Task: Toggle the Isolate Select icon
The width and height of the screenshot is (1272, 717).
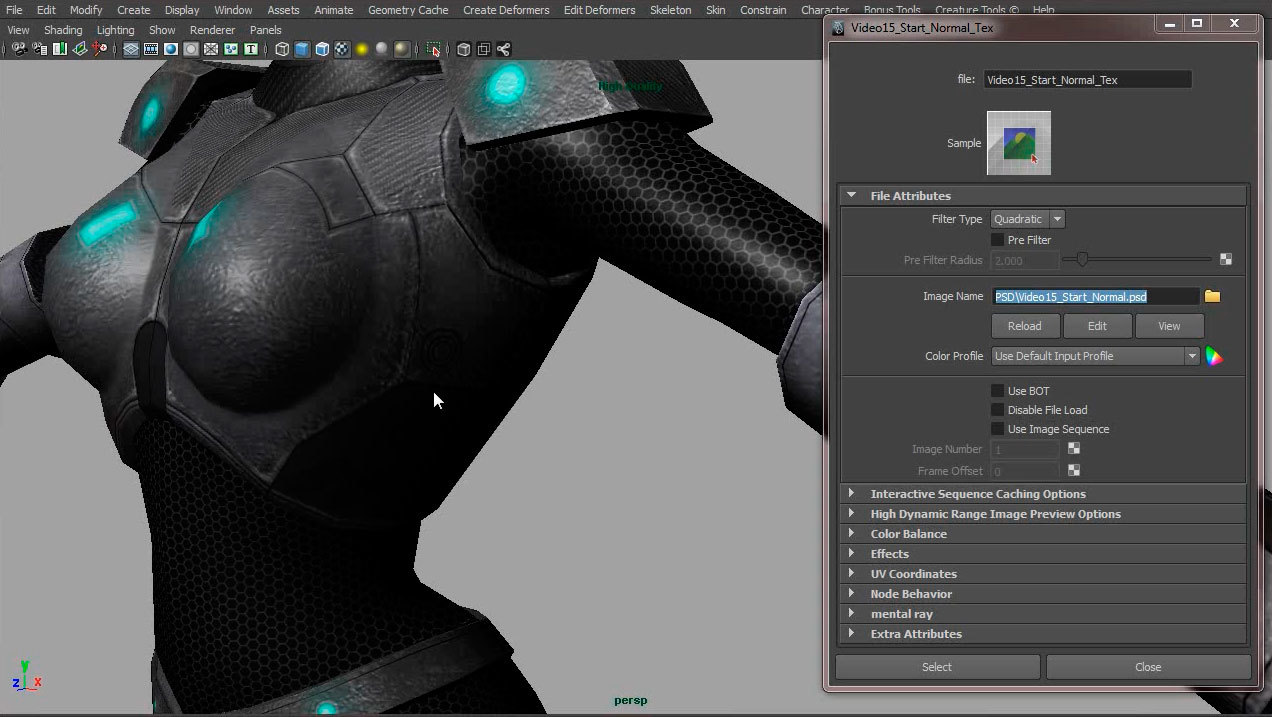Action: coord(433,49)
